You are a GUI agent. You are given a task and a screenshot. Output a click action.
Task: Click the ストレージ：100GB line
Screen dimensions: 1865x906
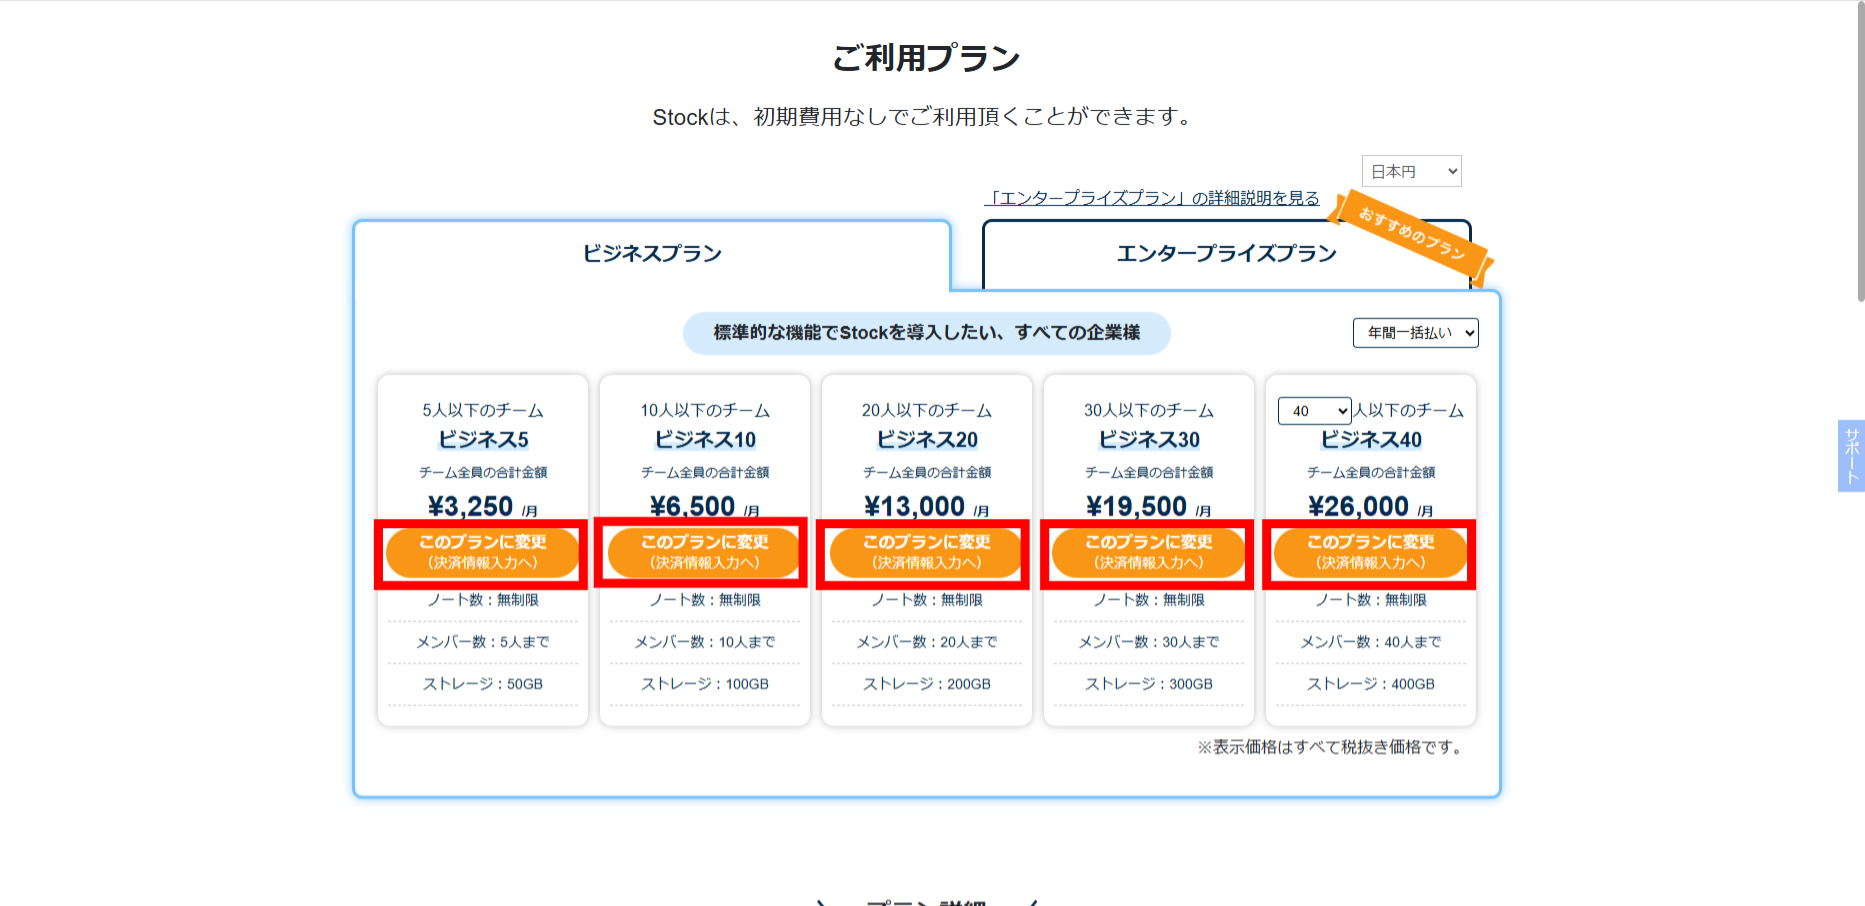pos(705,684)
